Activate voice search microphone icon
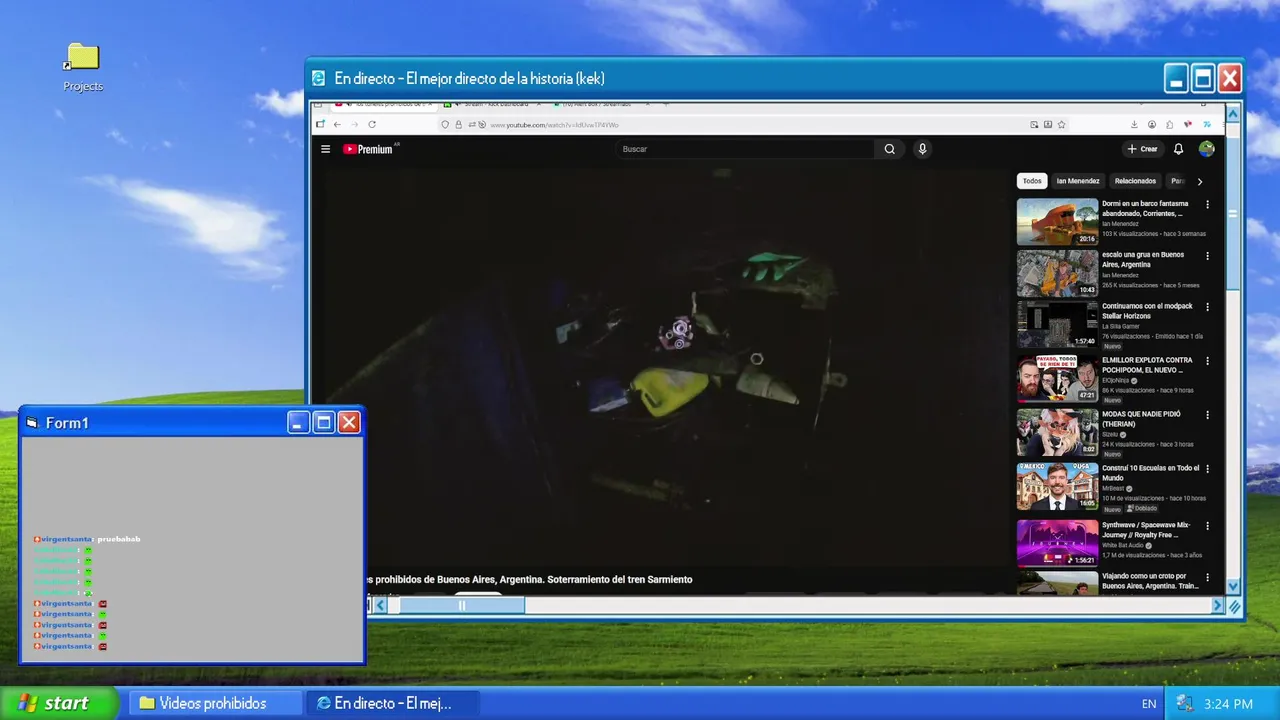This screenshot has height=720, width=1280. tap(922, 149)
